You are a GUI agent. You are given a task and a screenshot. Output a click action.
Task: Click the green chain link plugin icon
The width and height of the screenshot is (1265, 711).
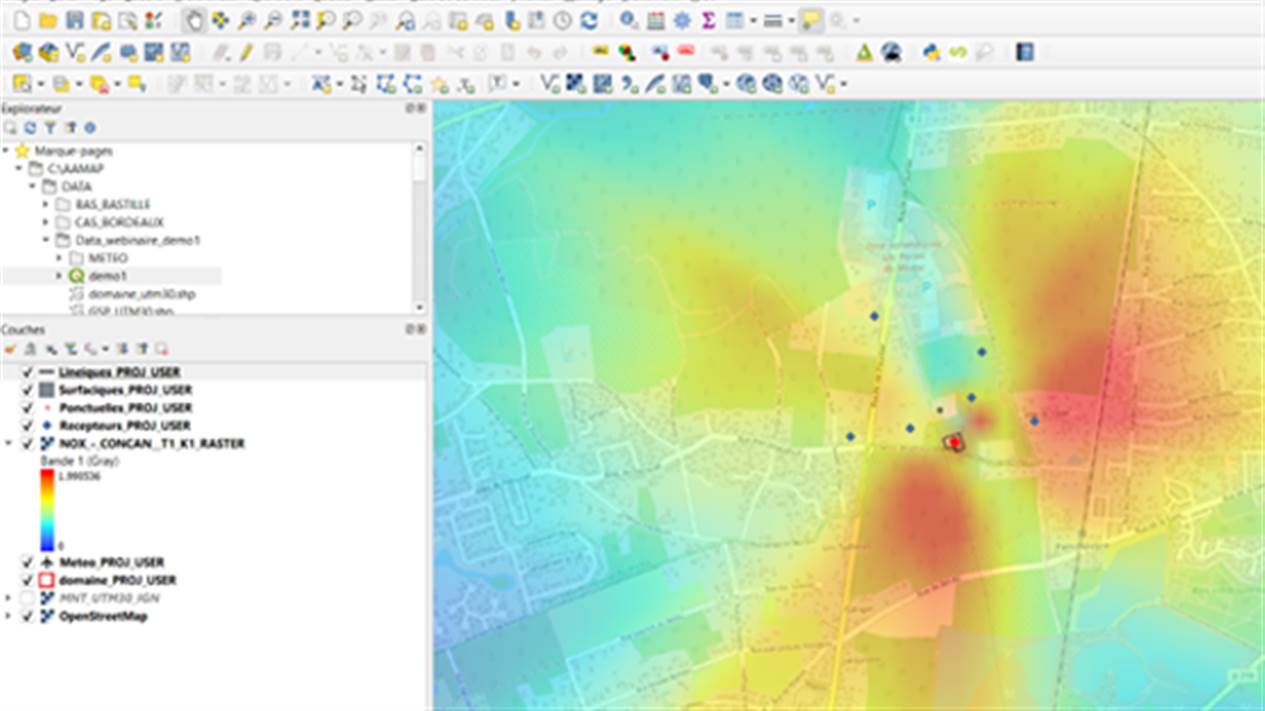(x=958, y=52)
